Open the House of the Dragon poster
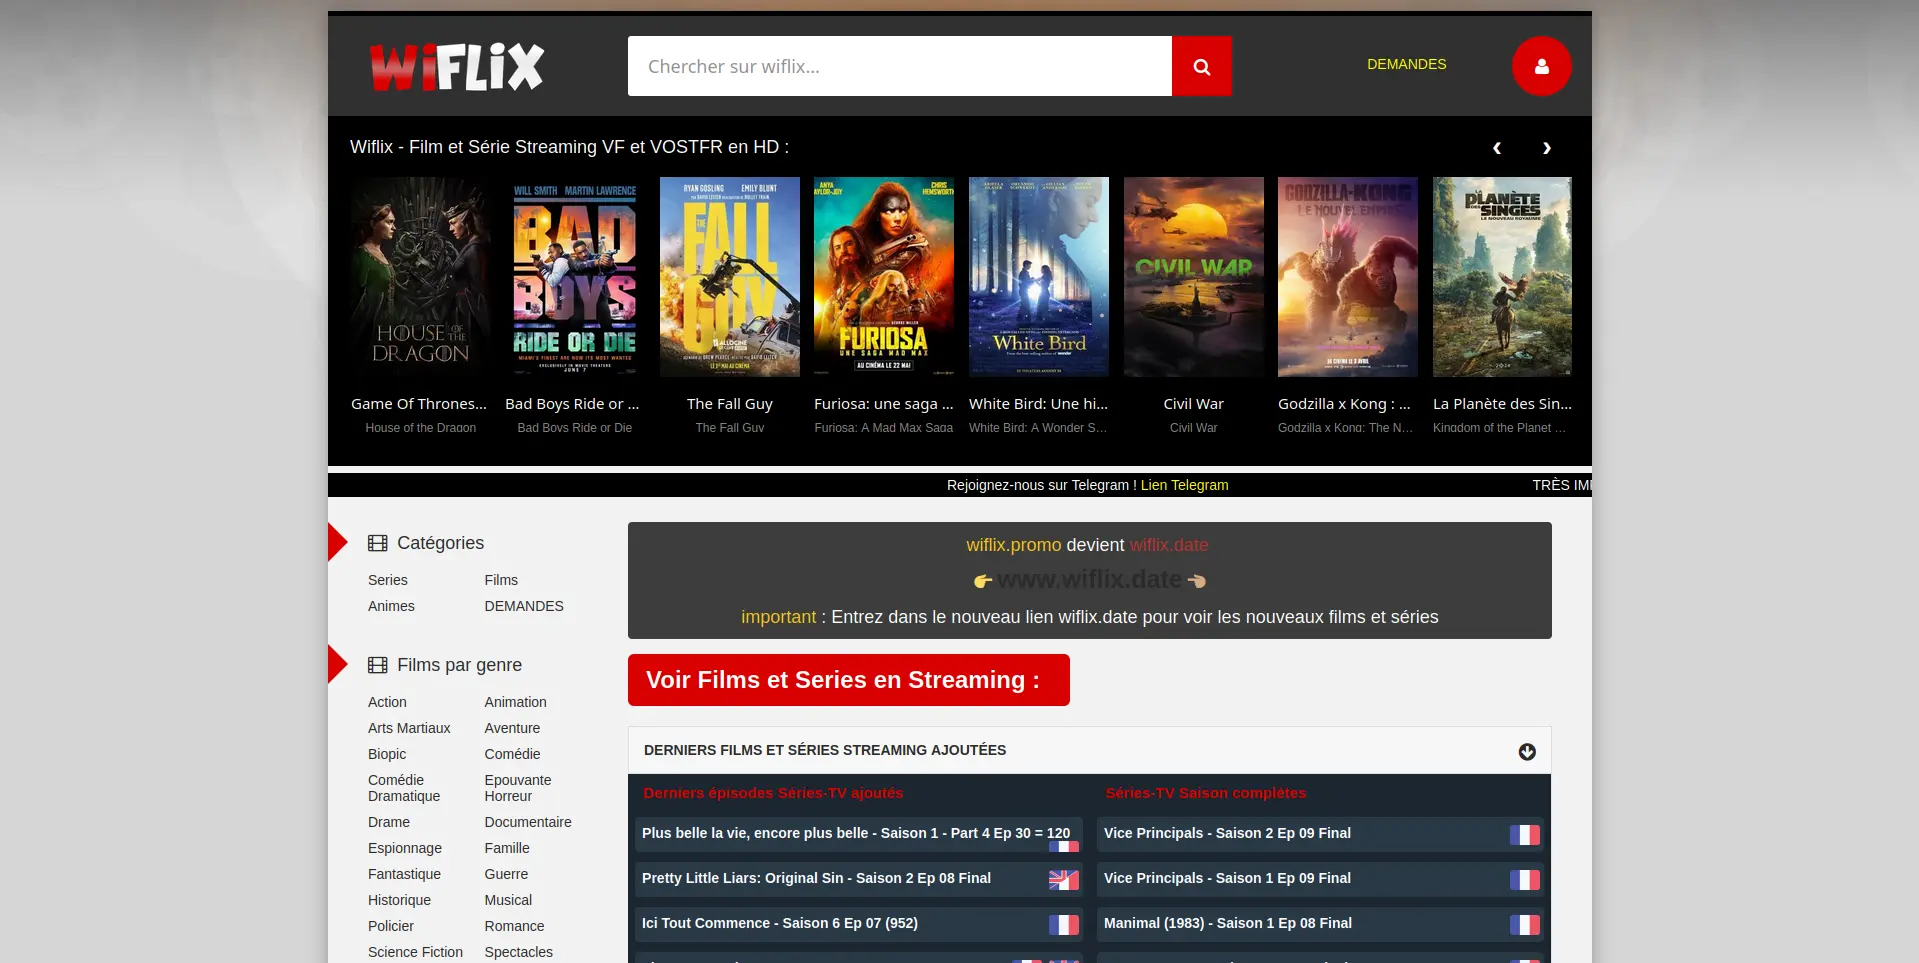The image size is (1919, 963). pos(421,277)
